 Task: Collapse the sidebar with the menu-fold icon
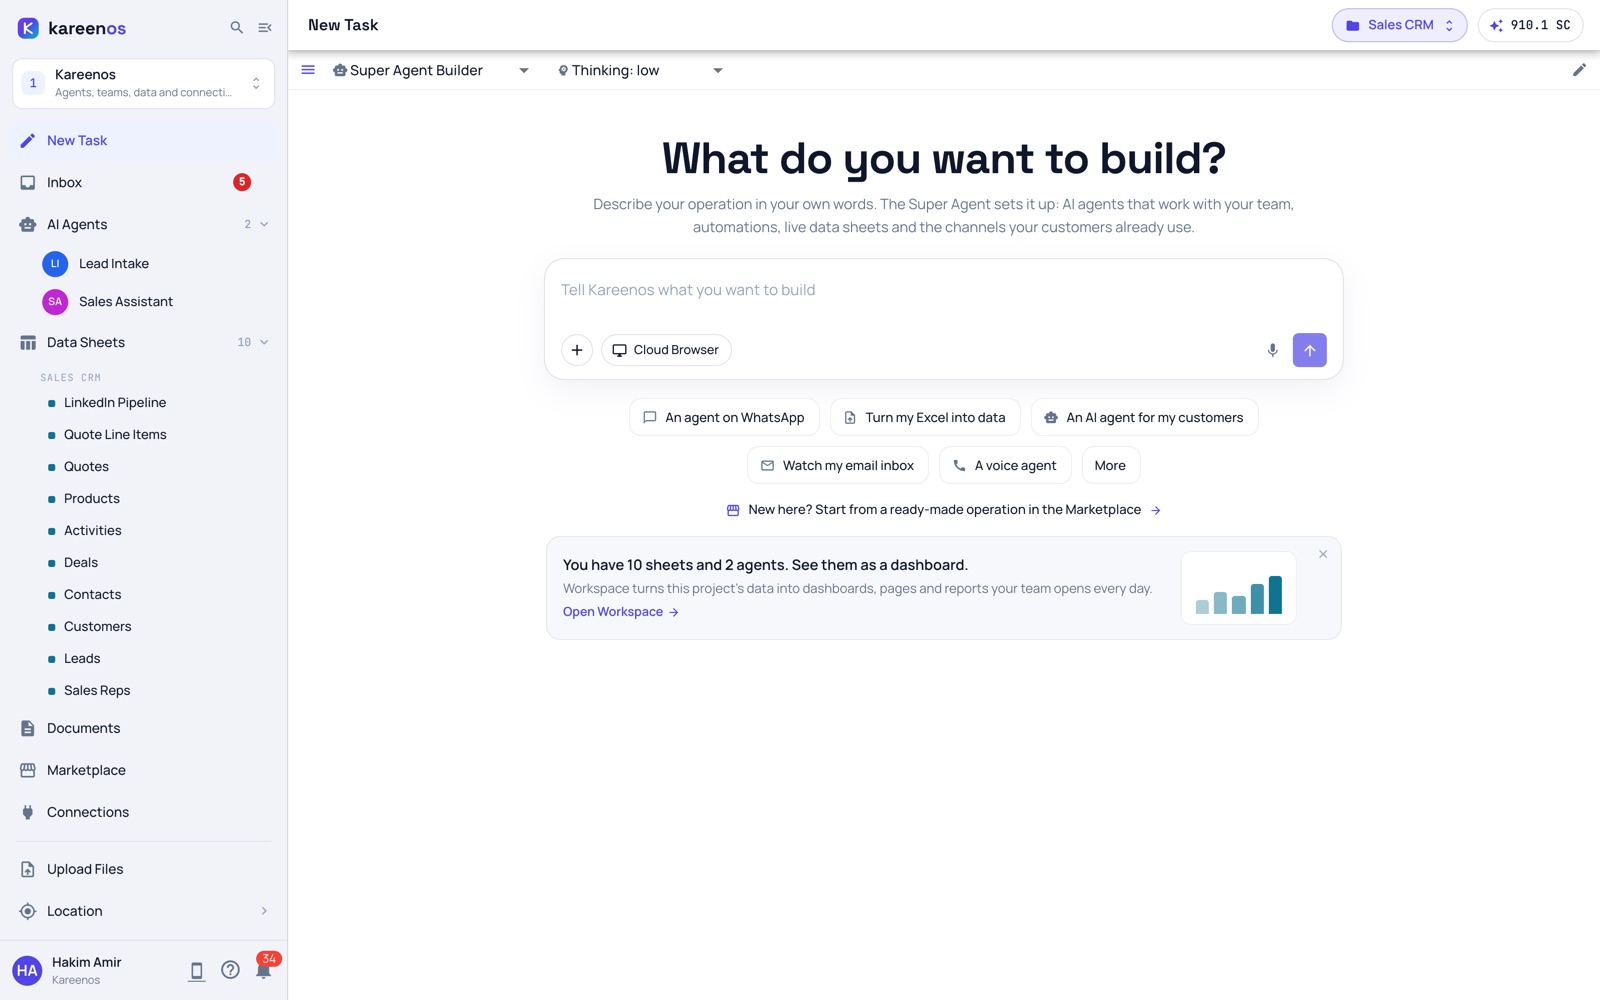click(x=265, y=28)
